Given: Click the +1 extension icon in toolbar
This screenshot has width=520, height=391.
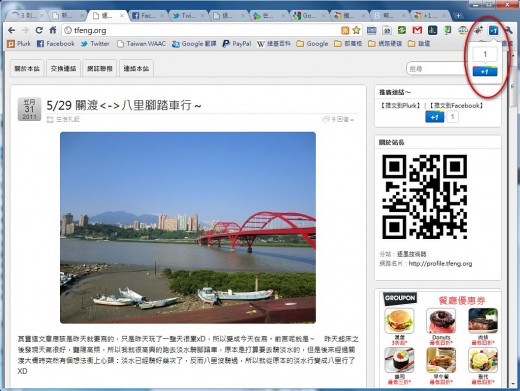Looking at the screenshot, I should point(493,30).
